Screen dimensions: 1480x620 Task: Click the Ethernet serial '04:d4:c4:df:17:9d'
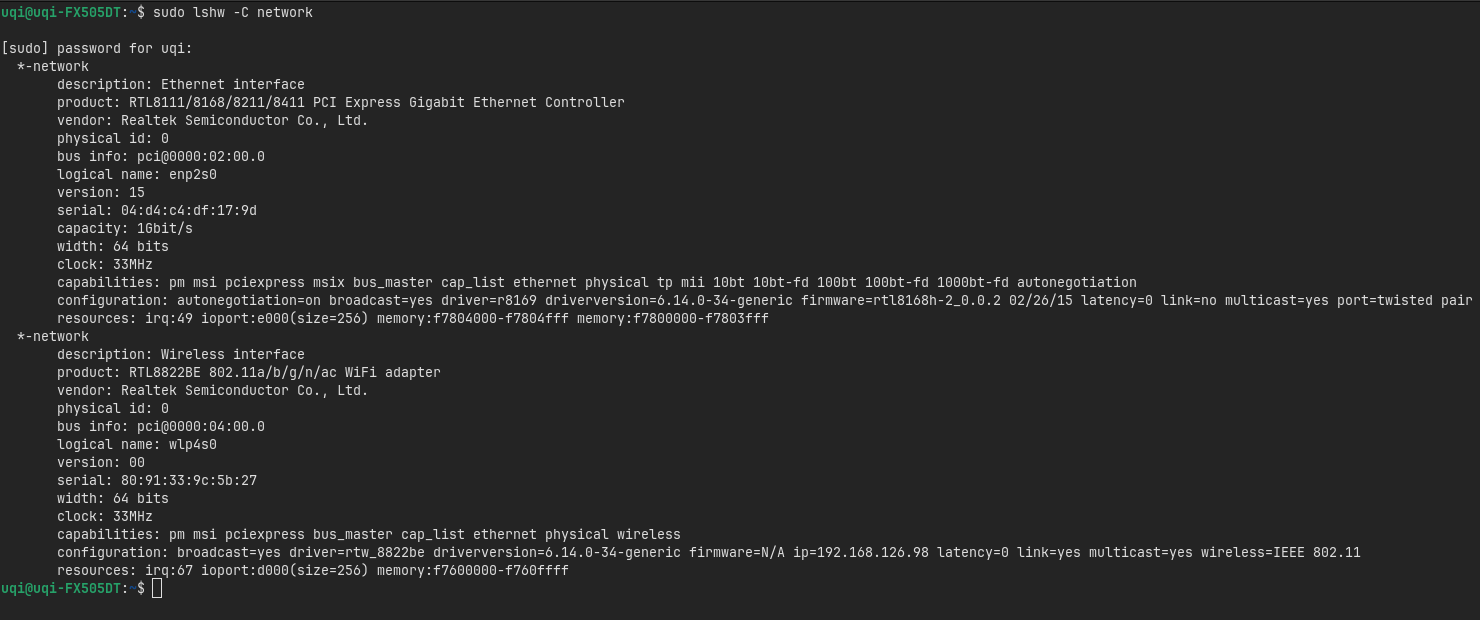[188, 210]
